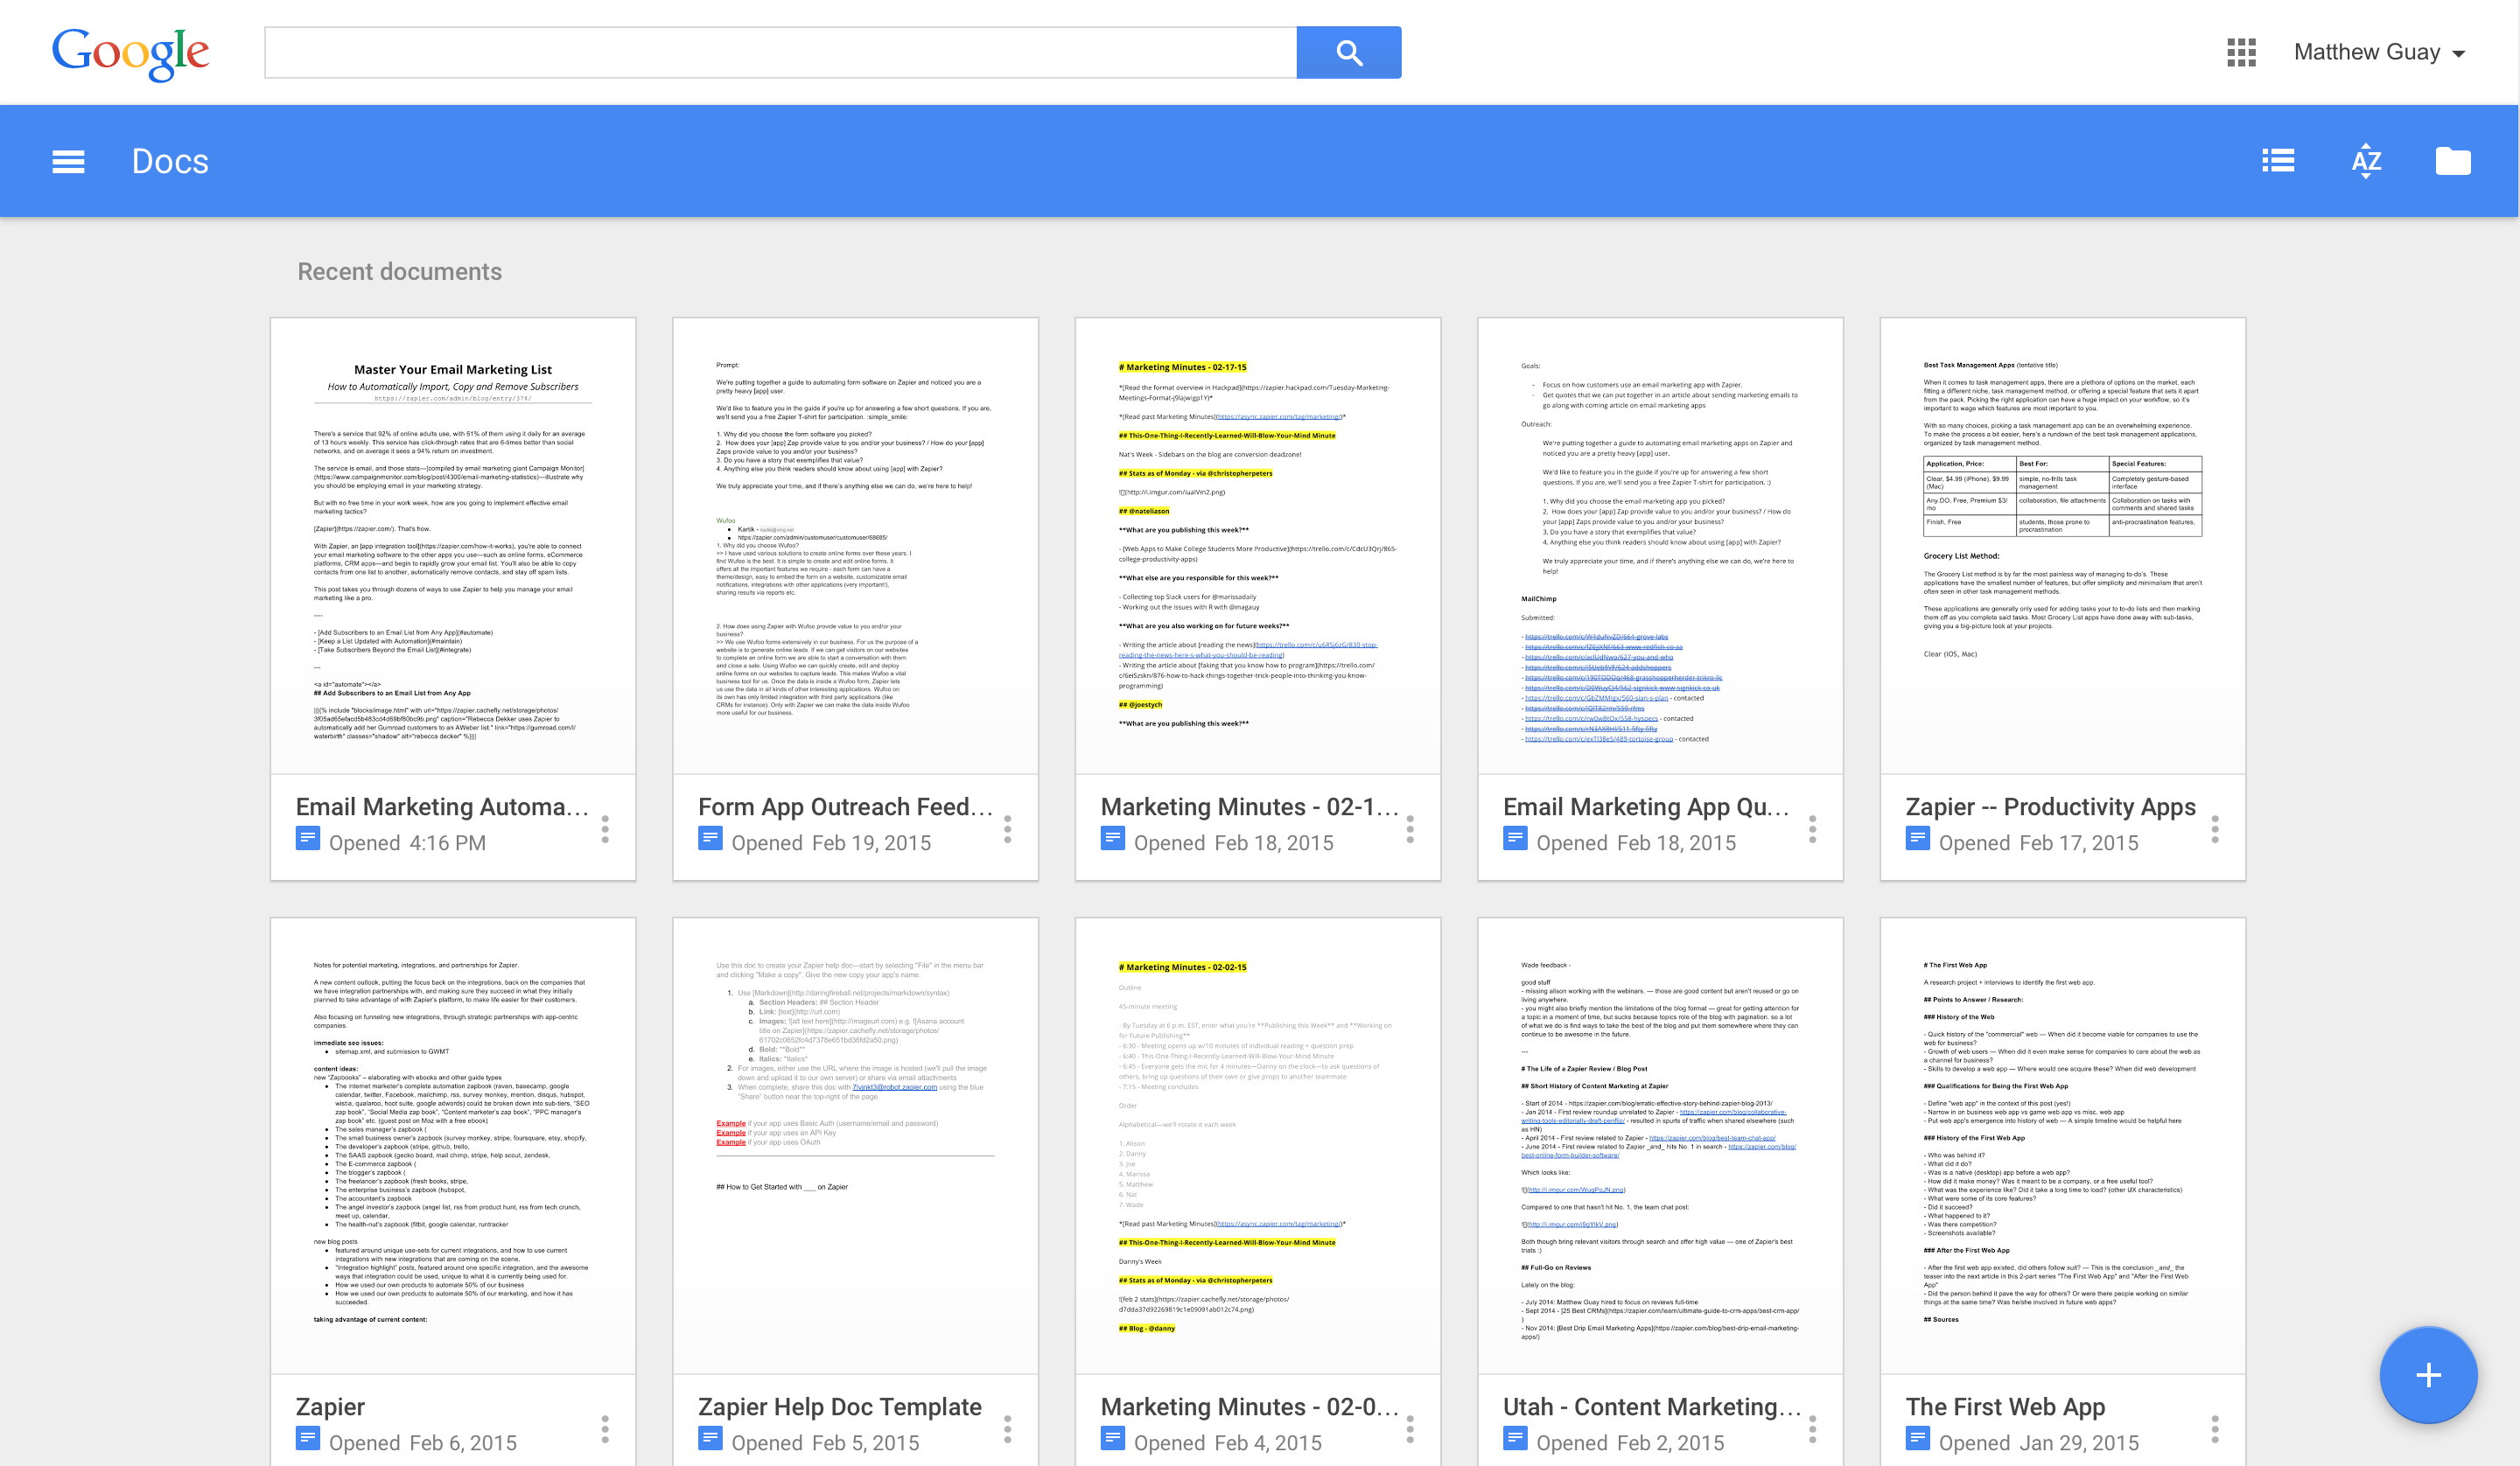2520x1466 pixels.
Task: Click the doc icon beside Opened Feb 5, 2015
Action: tap(710, 1439)
